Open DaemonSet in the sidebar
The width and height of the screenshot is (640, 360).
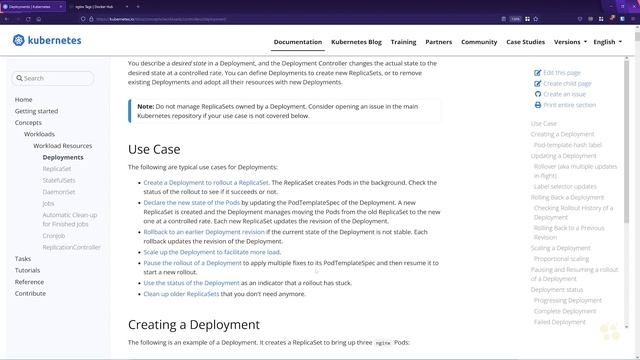(59, 191)
